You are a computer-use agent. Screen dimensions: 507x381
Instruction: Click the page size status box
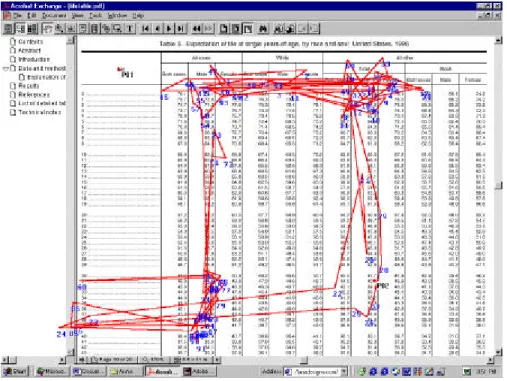click(193, 360)
